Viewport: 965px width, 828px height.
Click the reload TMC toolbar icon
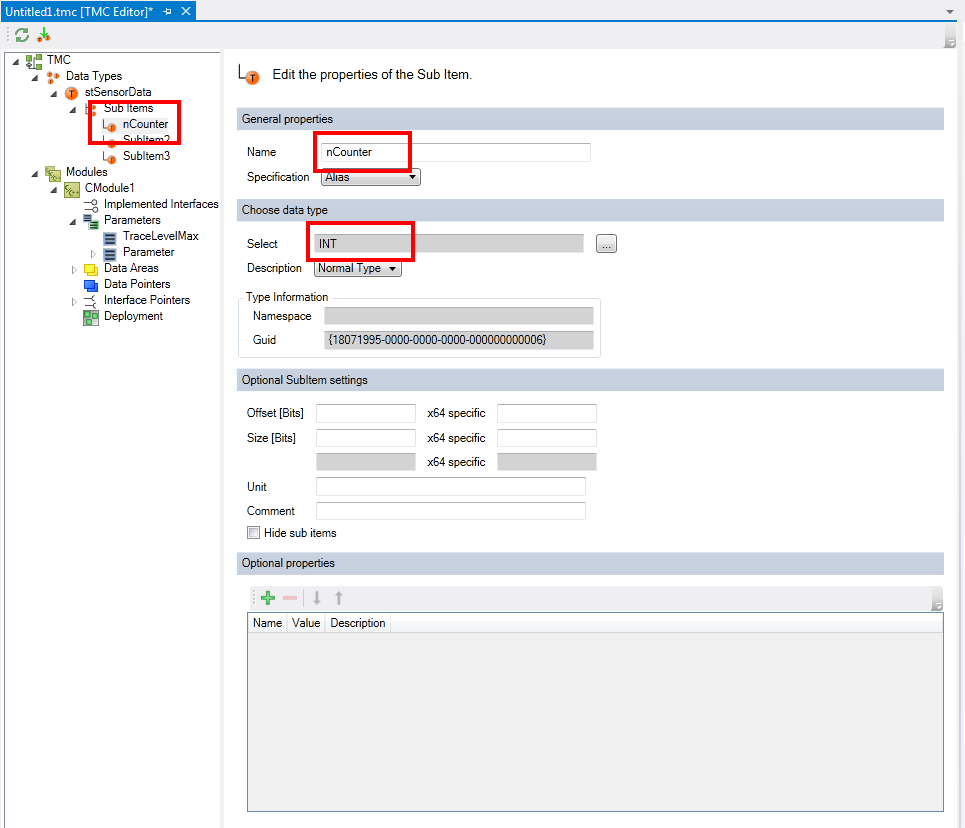(22, 35)
